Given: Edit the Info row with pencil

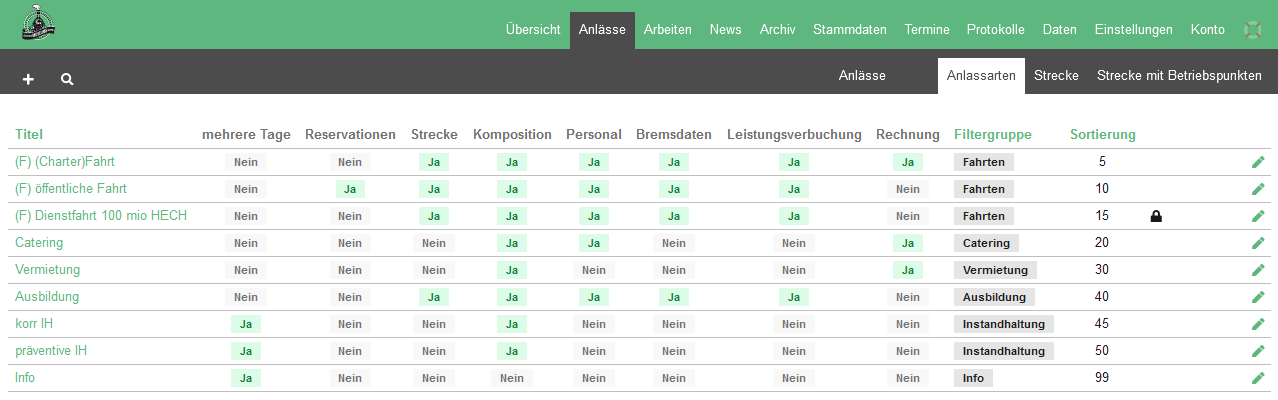Looking at the screenshot, I should pyautogui.click(x=1258, y=378).
